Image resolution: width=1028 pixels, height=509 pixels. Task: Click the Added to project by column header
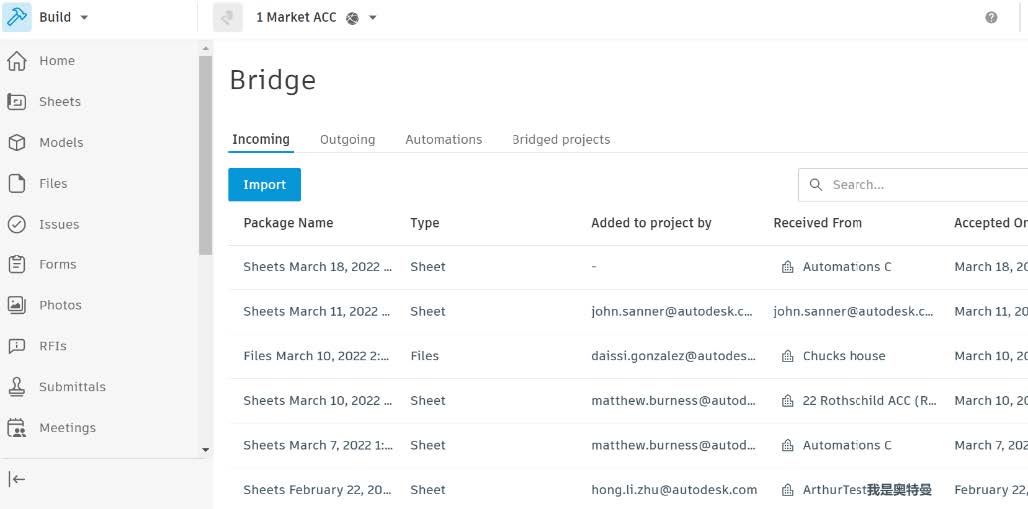tap(652, 223)
